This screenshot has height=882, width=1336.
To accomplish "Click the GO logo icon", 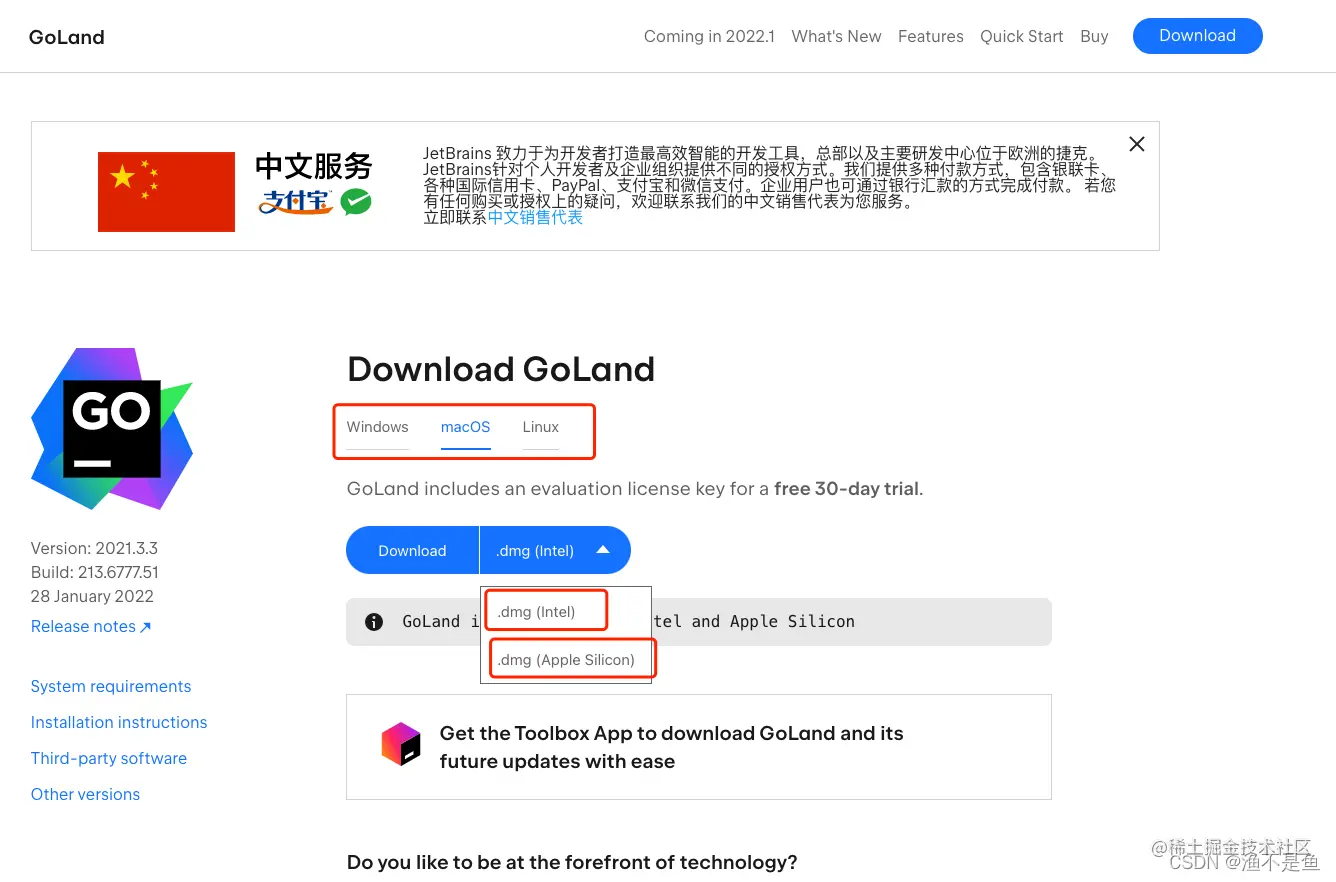I will [x=111, y=428].
